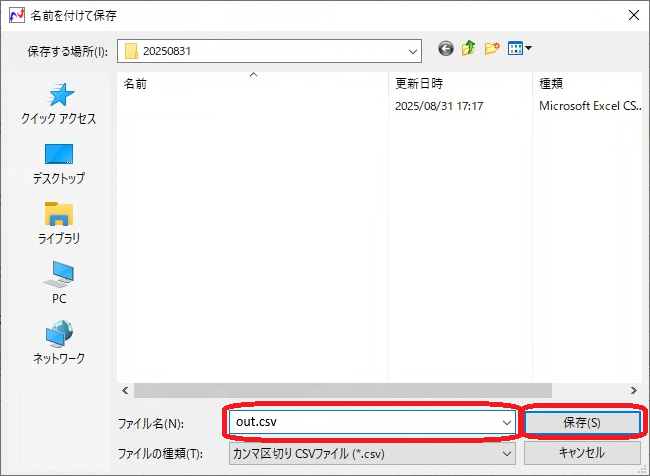Close the 名前を付けて保存 dialog
This screenshot has height=476, width=650.
coord(633,15)
